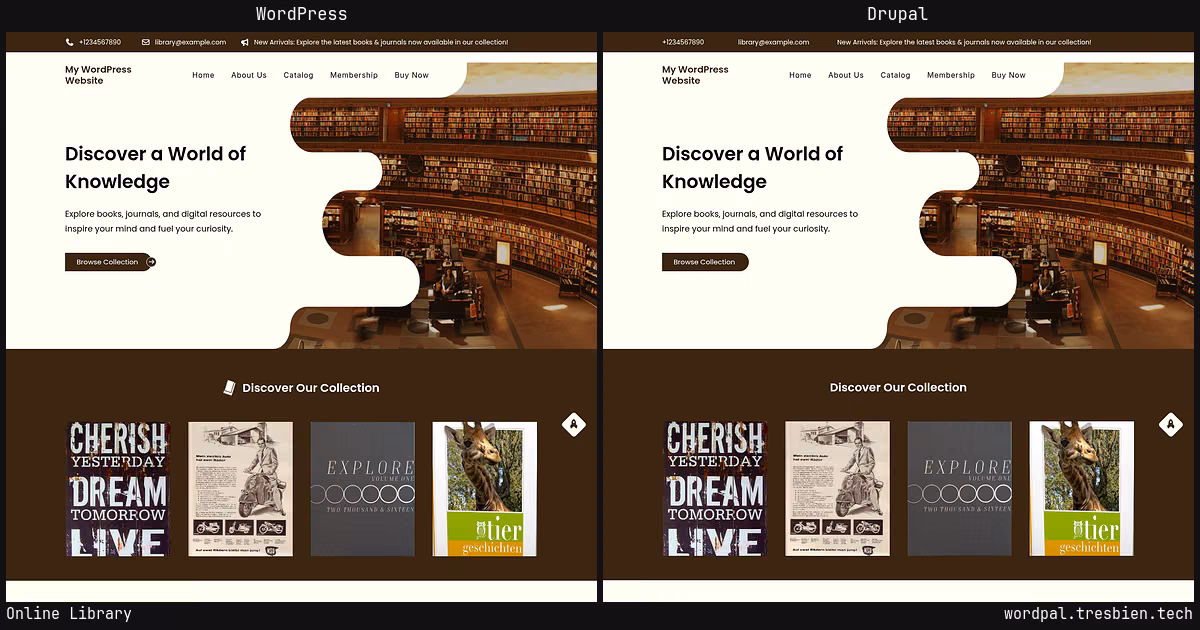Image resolution: width=1200 pixels, height=630 pixels.
Task: Click Discover Our Collection heading in WordPress pane
Action: 311,388
